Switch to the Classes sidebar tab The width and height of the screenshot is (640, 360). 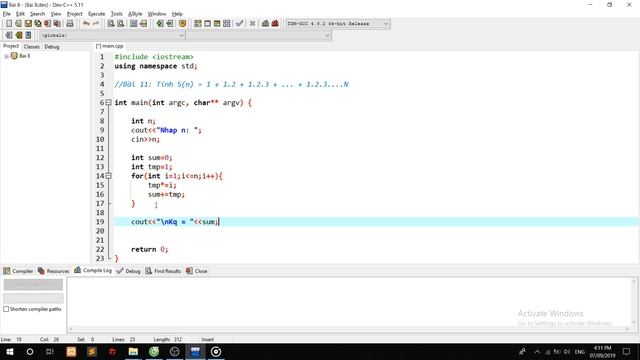[32, 47]
